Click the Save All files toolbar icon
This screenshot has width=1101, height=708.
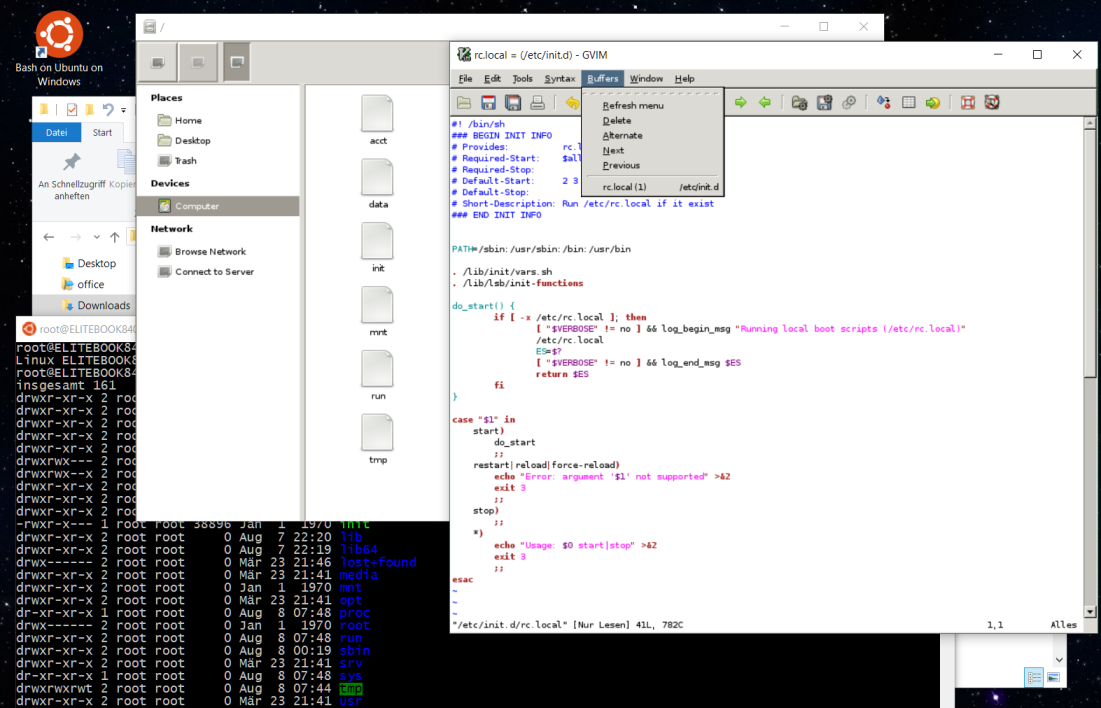coord(513,102)
